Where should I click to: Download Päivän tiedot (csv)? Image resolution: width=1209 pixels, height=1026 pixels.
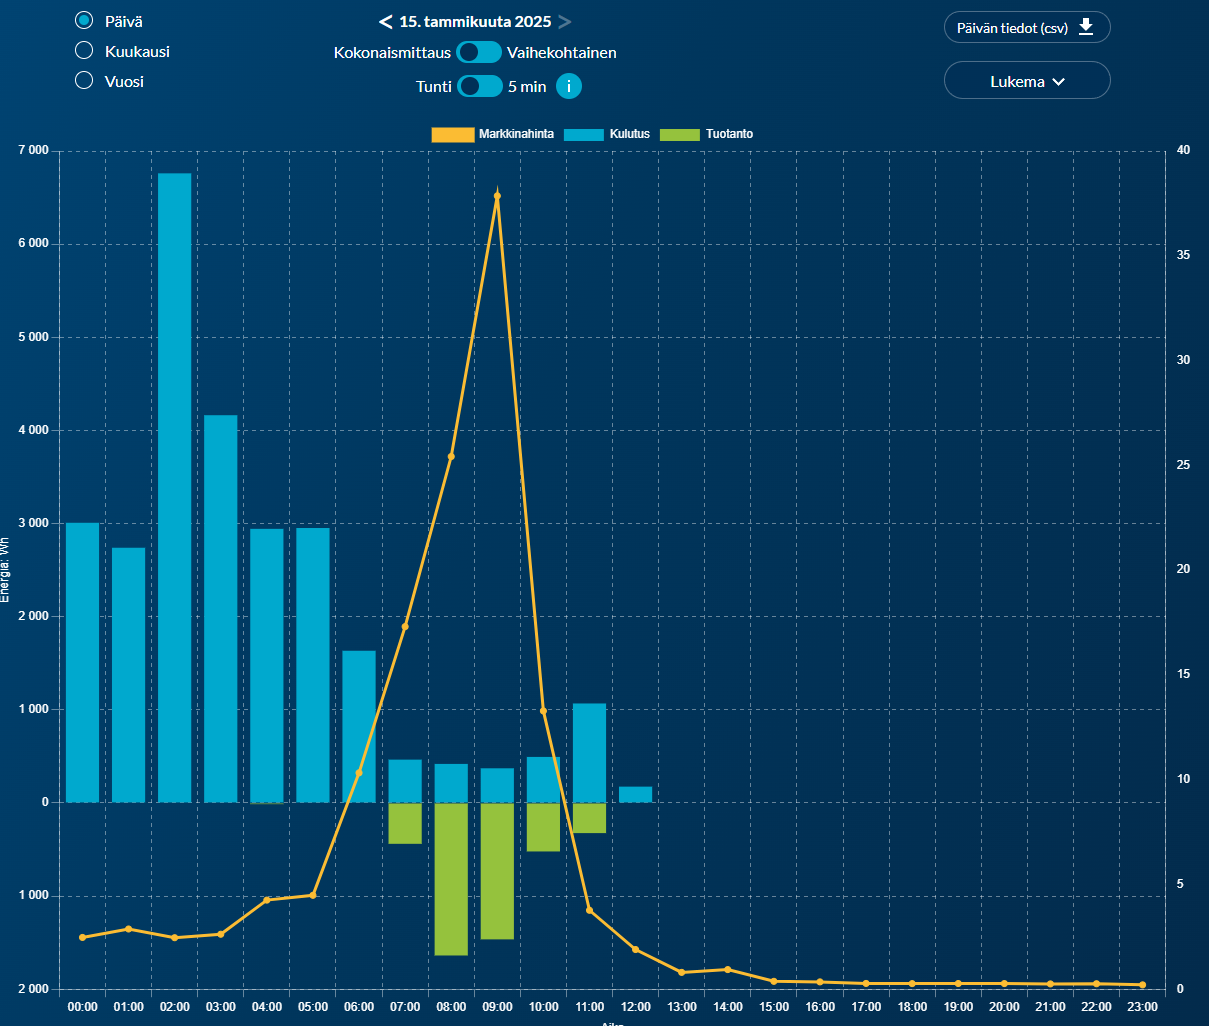(x=1027, y=28)
